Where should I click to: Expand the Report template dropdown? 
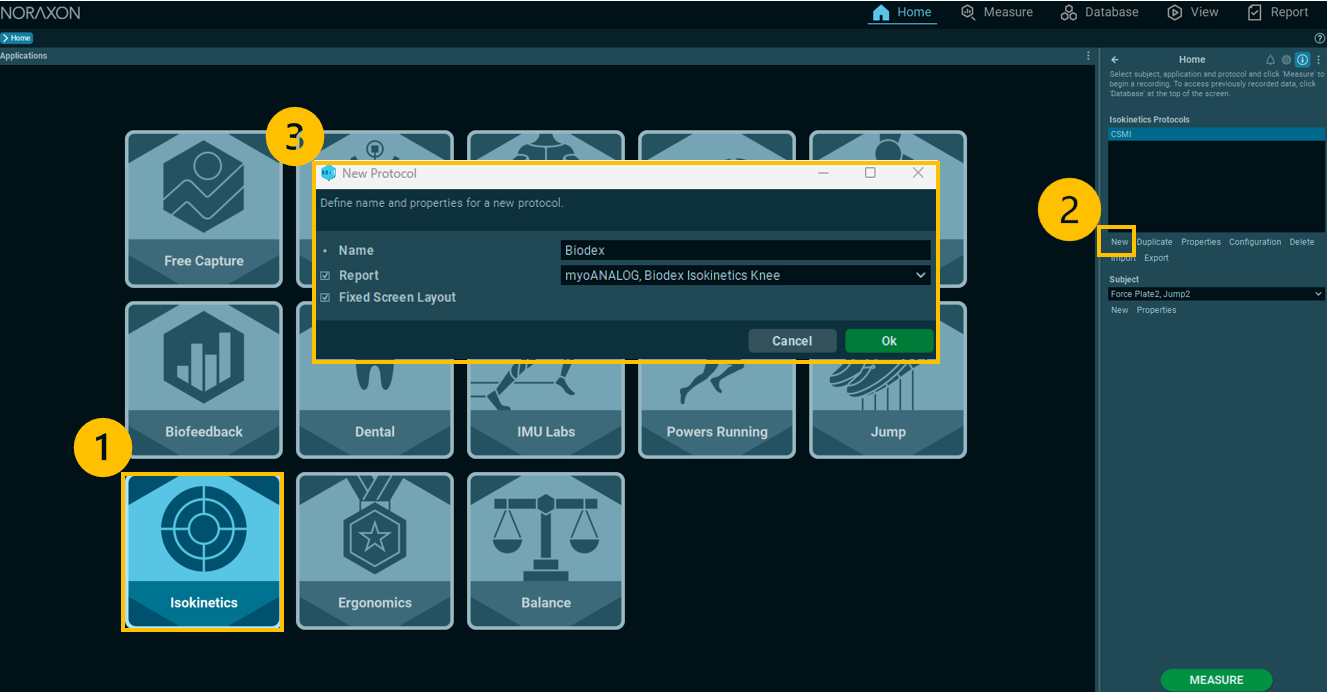pyautogui.click(x=745, y=275)
